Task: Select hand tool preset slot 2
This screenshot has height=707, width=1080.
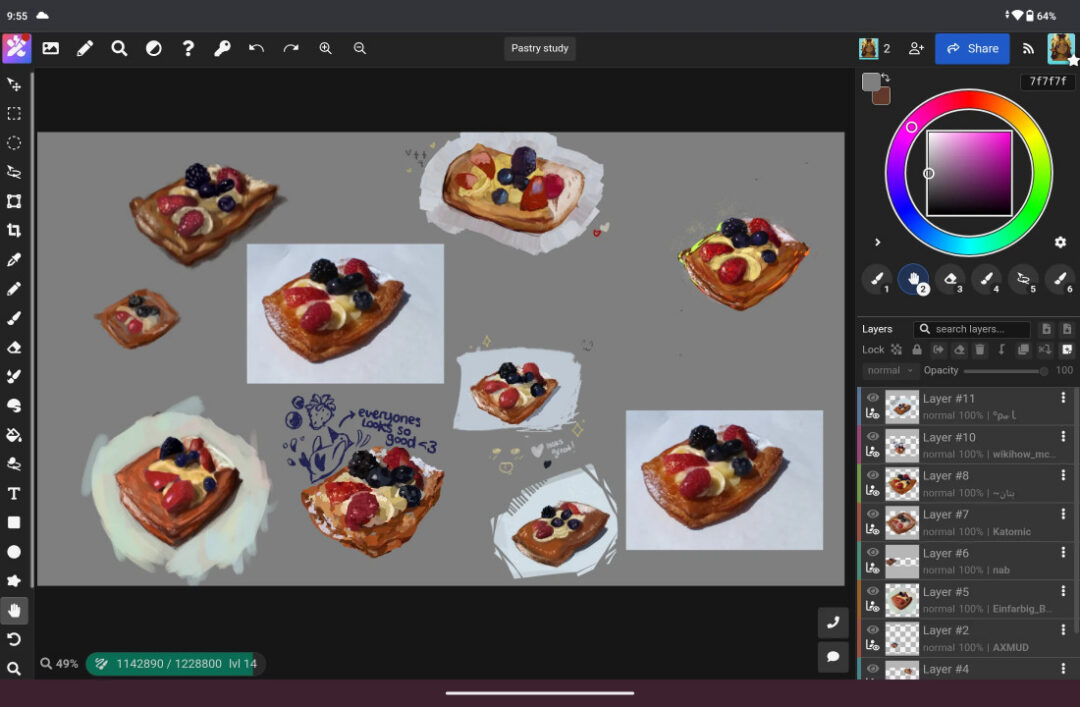Action: tap(913, 279)
